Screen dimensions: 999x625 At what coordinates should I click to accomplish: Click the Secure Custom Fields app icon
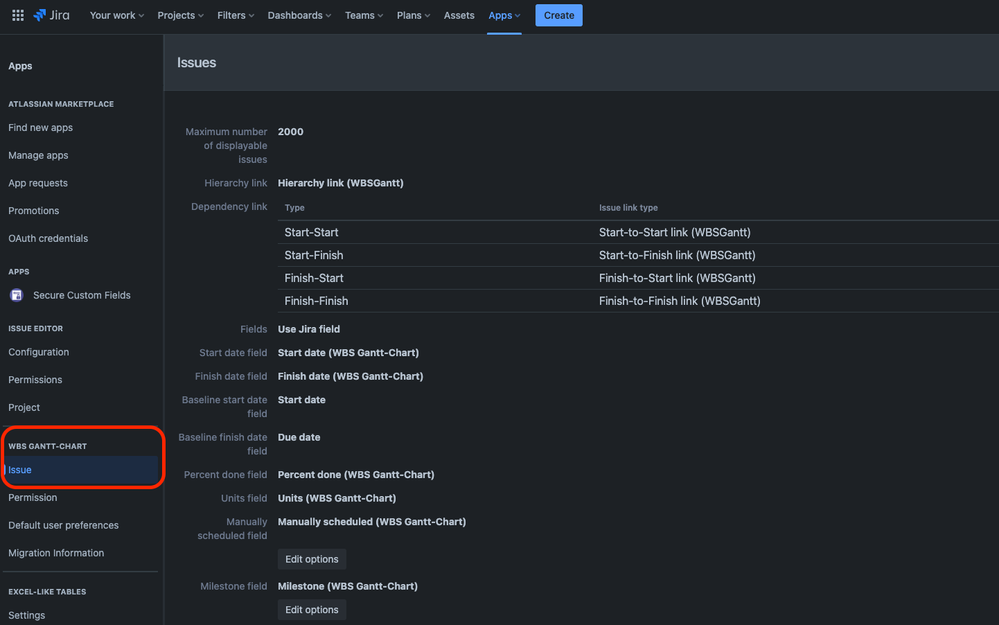coord(17,295)
